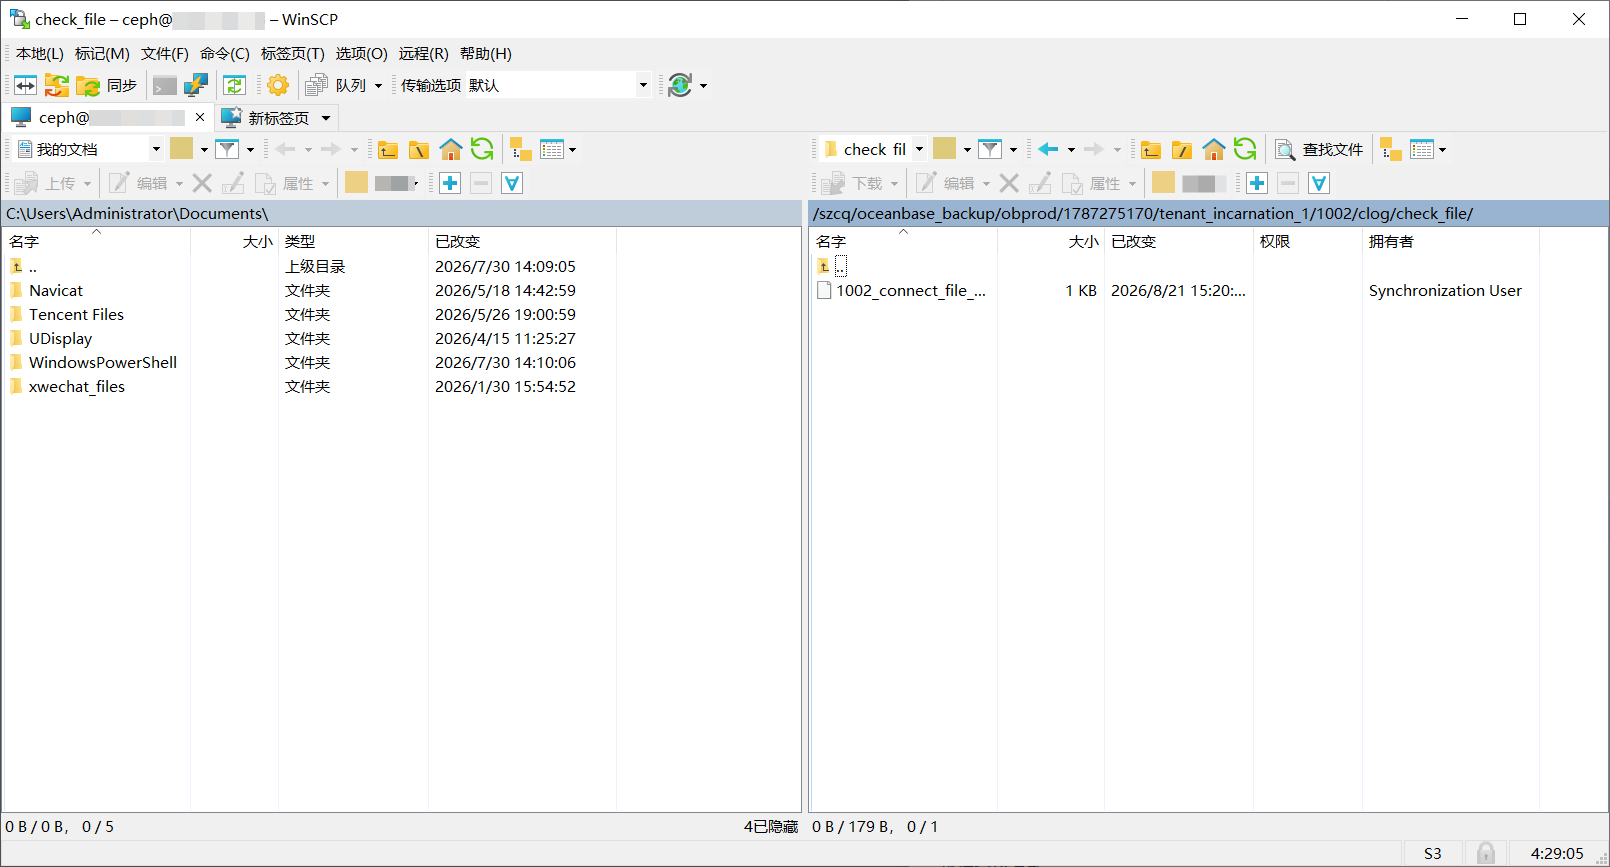
Task: Close the ceph@ session tab
Action: pyautogui.click(x=200, y=118)
